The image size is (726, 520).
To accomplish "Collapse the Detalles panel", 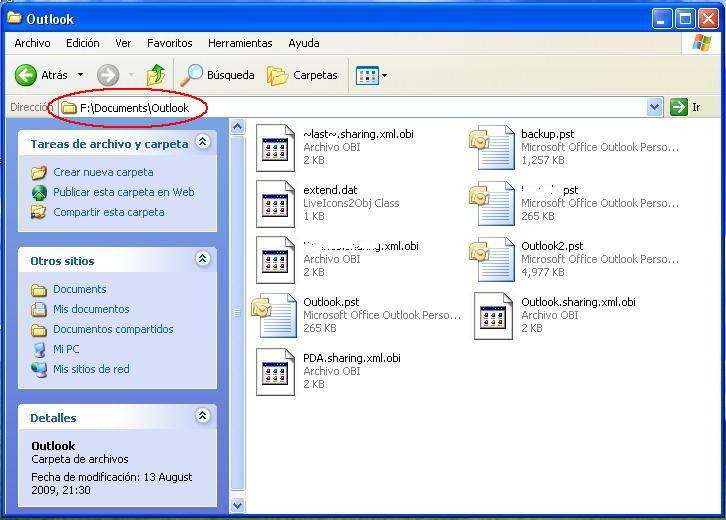I will coord(202,415).
